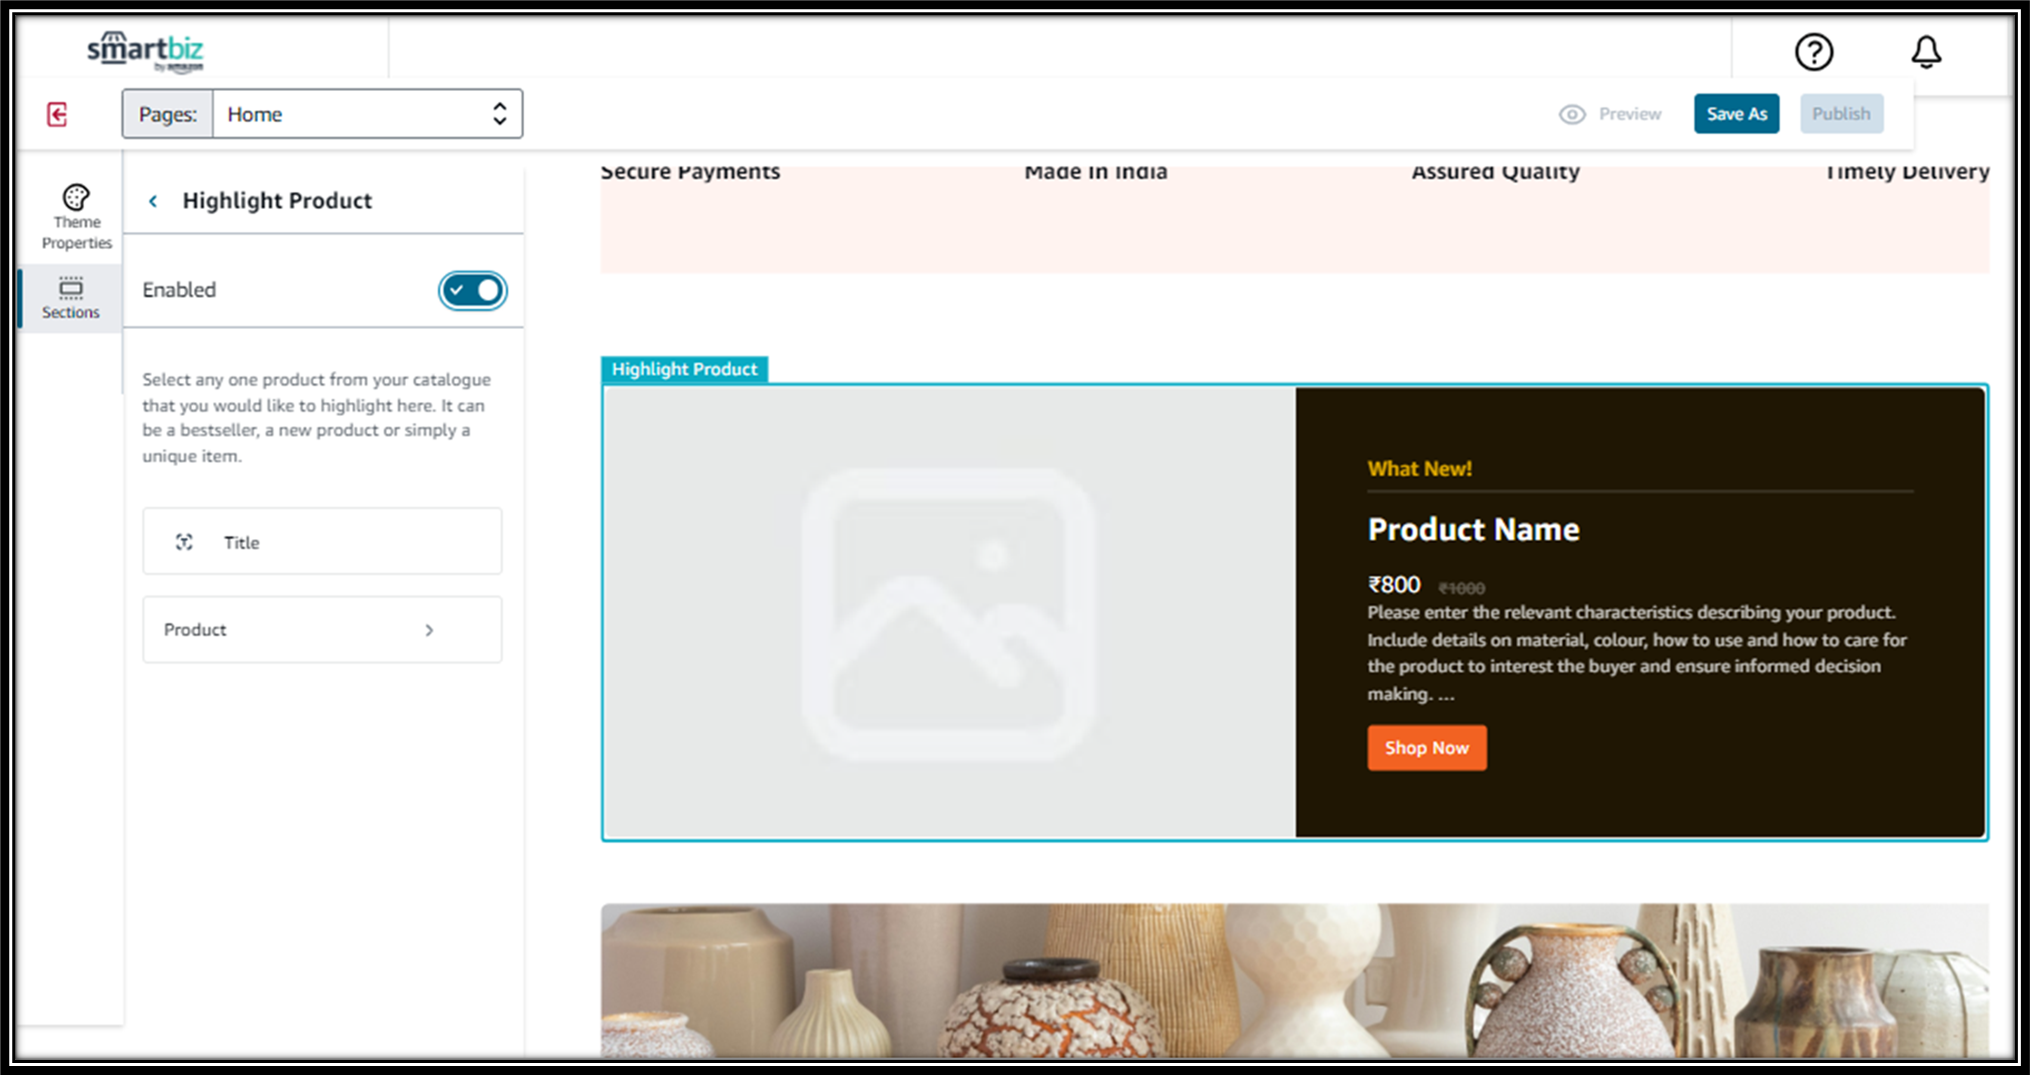Click the smartbiz logo
The height and width of the screenshot is (1075, 2030).
[146, 51]
